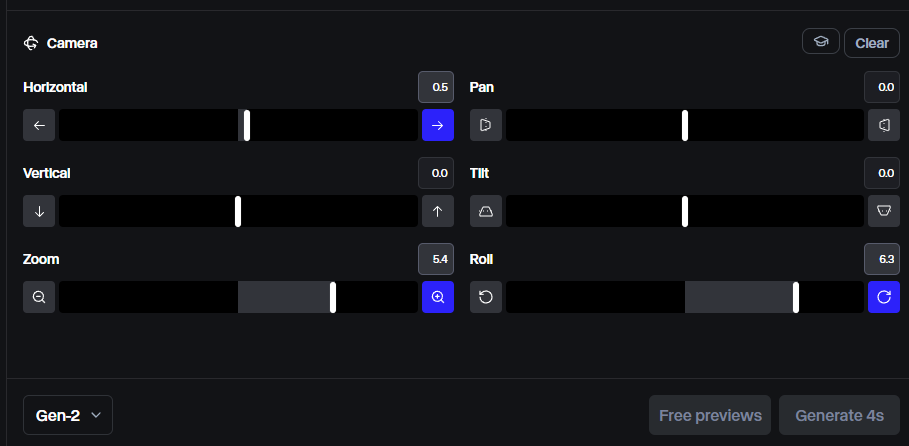This screenshot has height=446, width=909.
Task: Click the Roll counterclockwise icon
Action: [x=486, y=297]
